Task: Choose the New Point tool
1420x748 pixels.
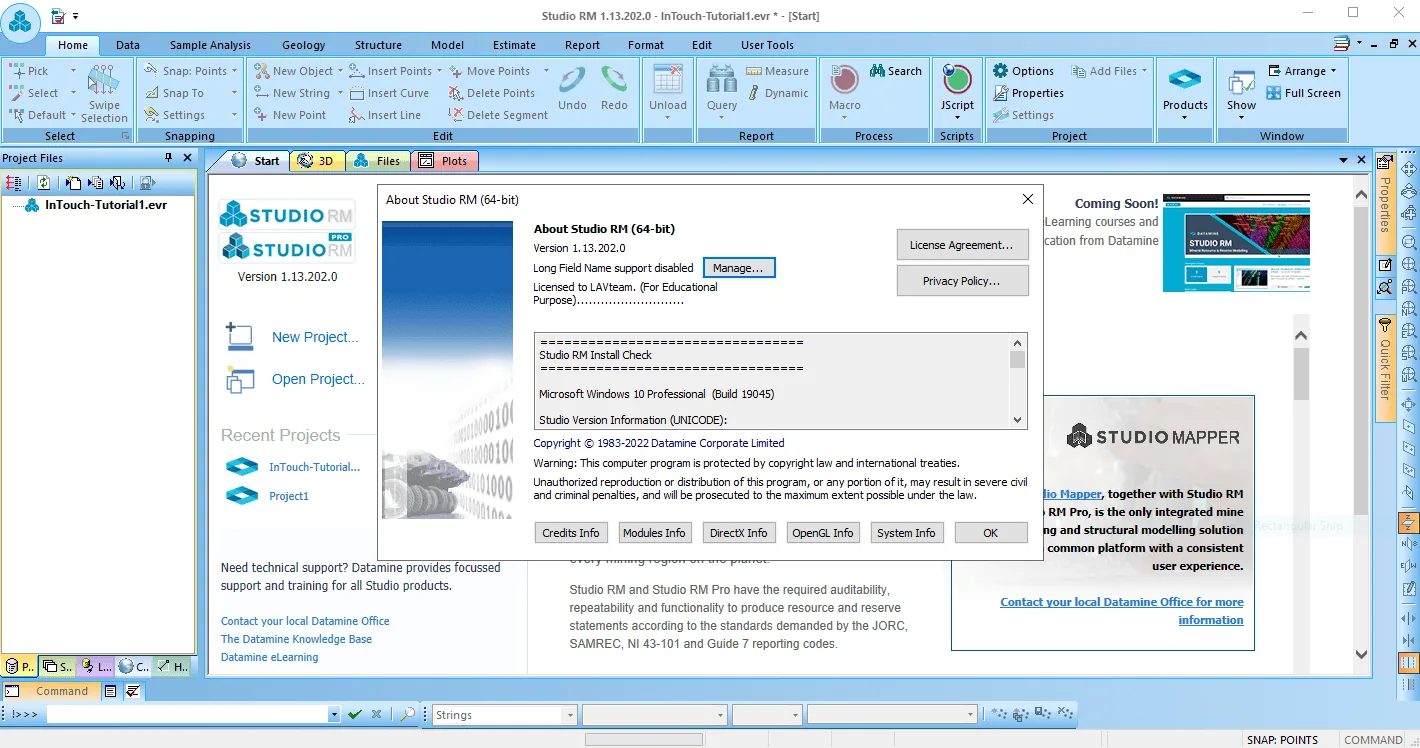Action: point(290,115)
